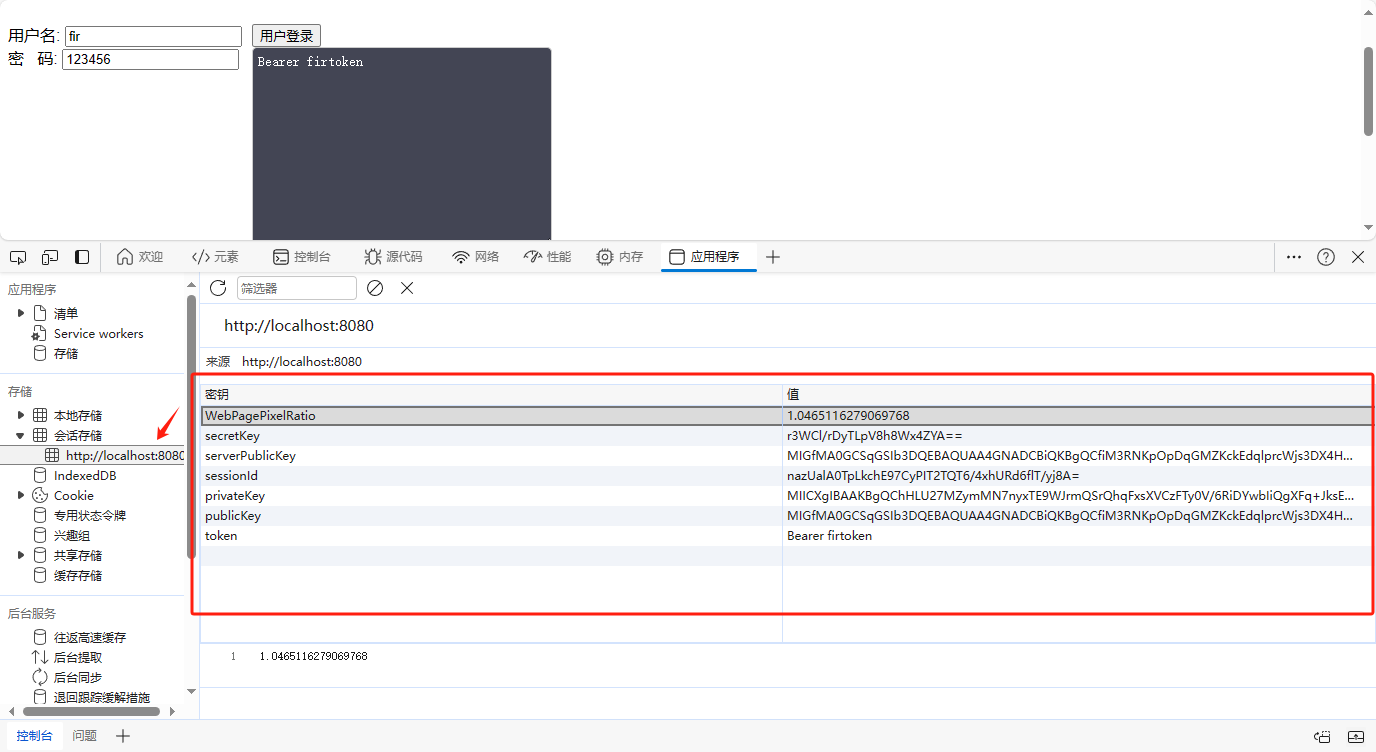The image size is (1376, 752).
Task: Select 兴趣组 in sidebar
Action: tap(72, 535)
